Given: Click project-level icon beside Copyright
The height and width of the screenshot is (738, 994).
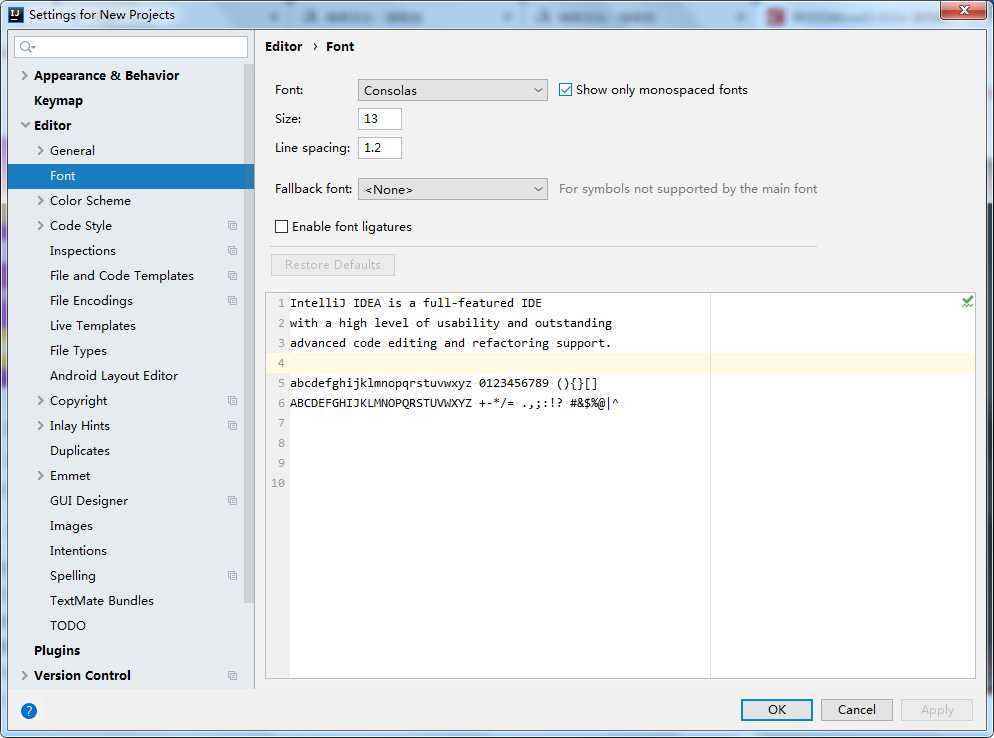Looking at the screenshot, I should click(x=233, y=401).
